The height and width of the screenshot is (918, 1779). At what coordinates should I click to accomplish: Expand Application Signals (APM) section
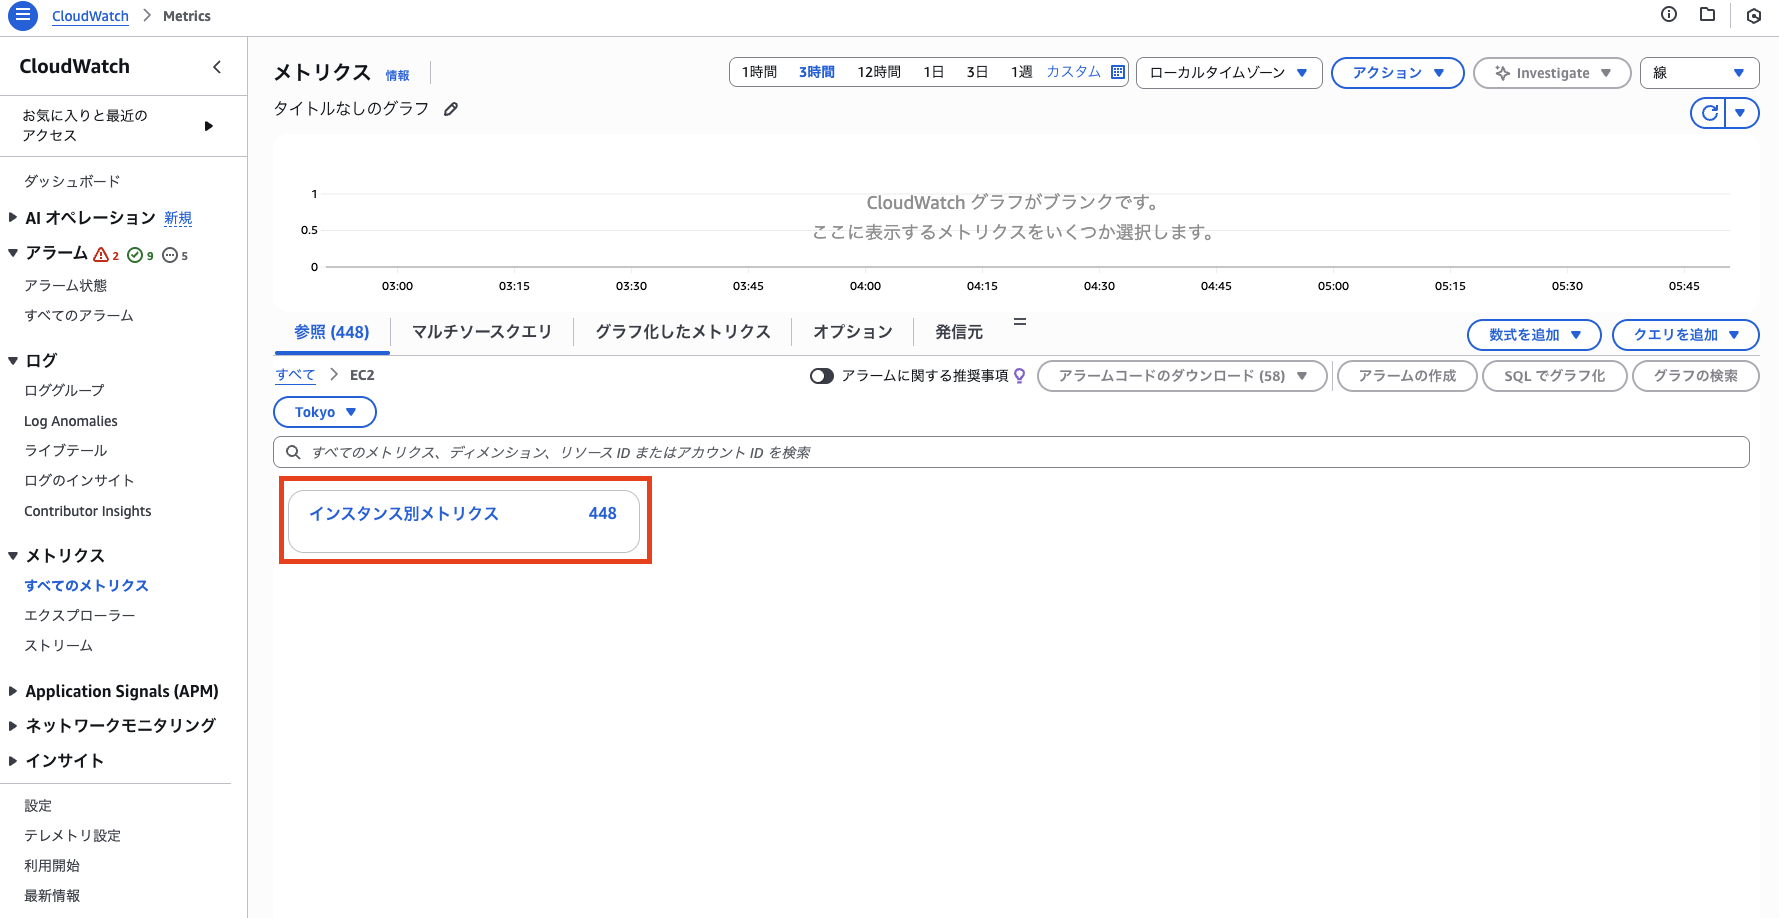click(x=13, y=691)
